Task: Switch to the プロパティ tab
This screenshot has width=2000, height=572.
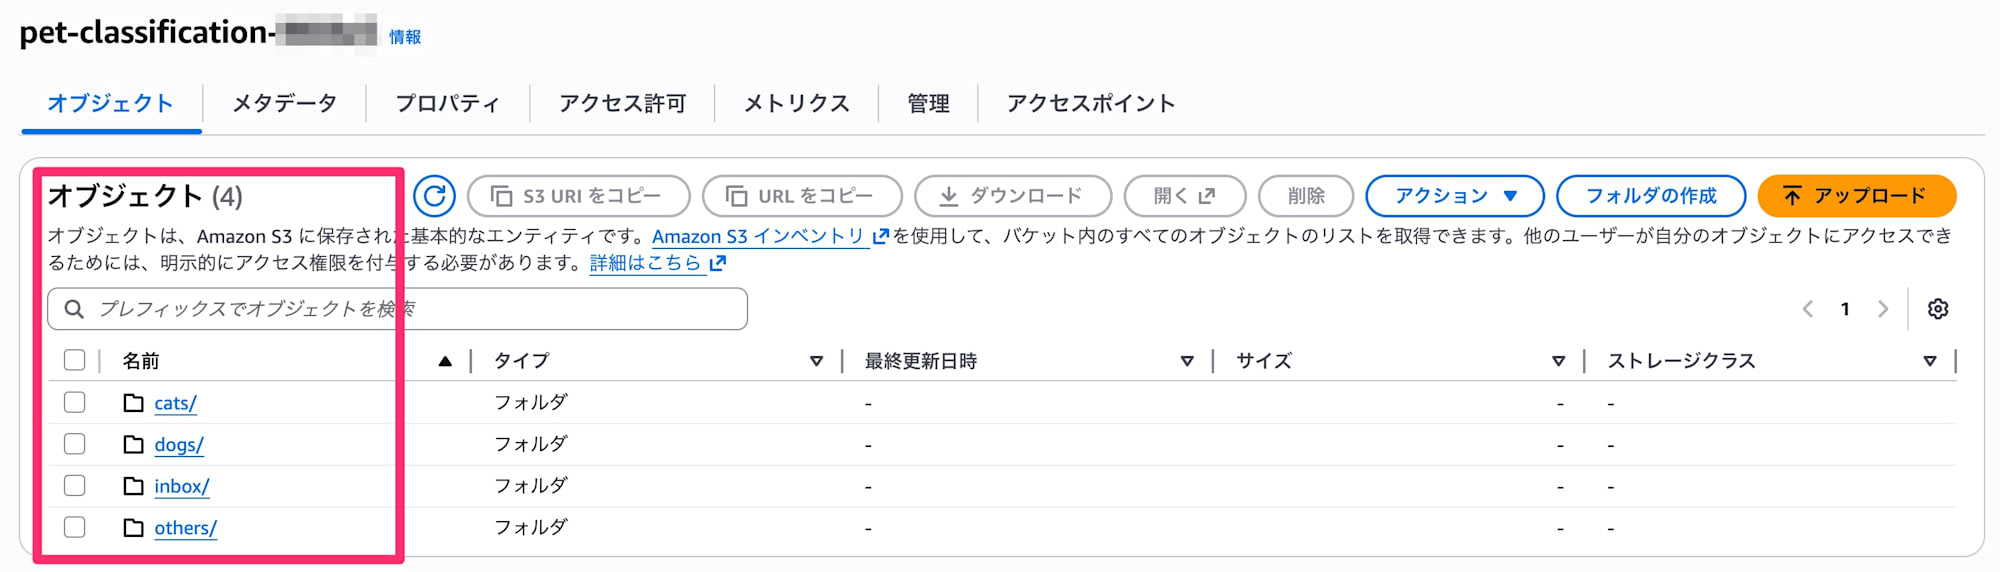Action: [x=447, y=103]
